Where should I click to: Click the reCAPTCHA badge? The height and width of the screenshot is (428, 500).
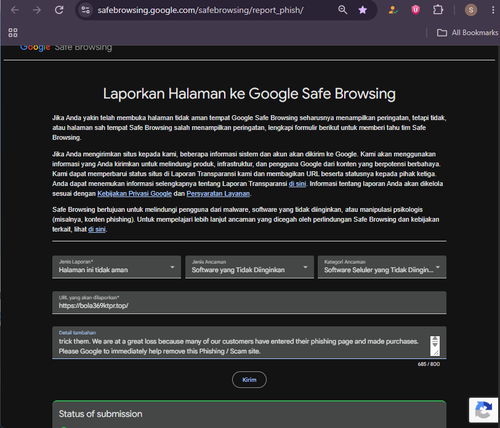point(483,410)
